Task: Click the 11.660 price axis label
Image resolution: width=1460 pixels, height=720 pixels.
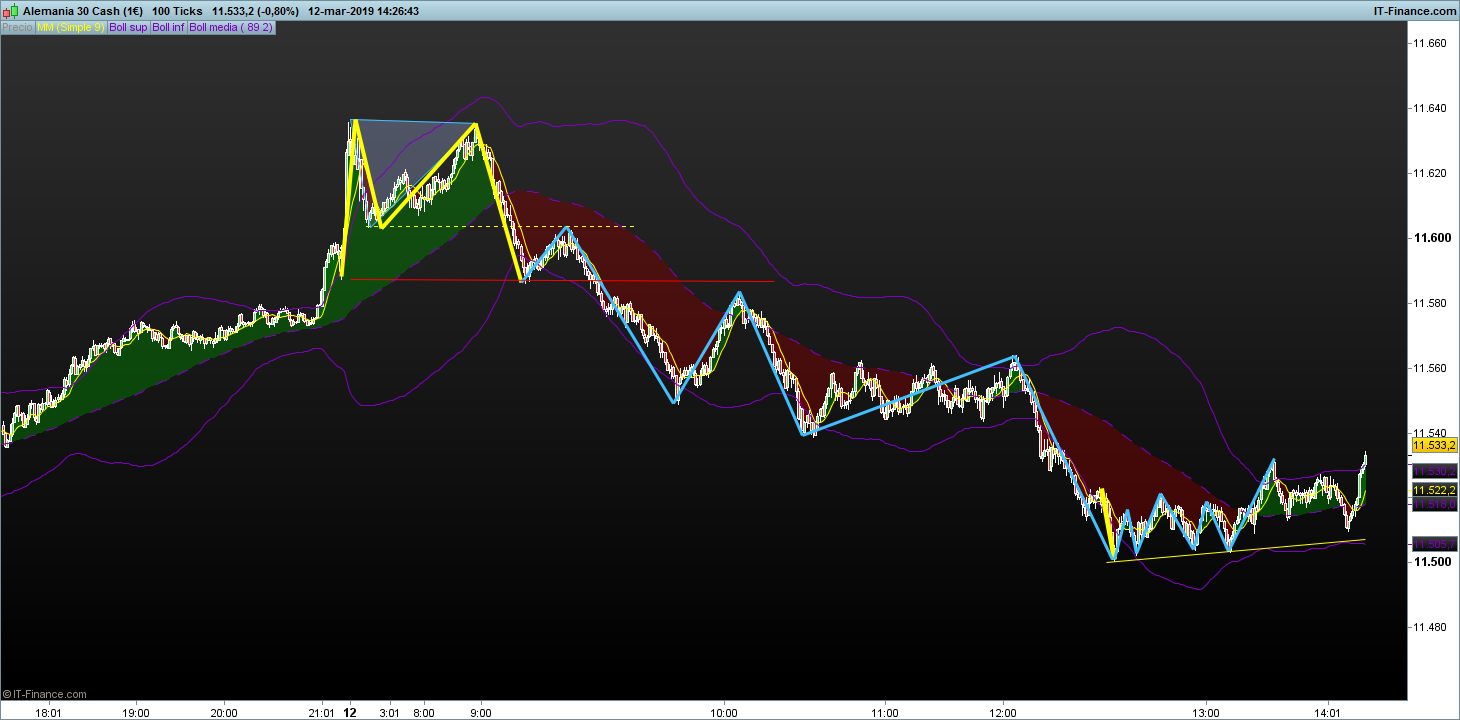Action: coord(1428,43)
